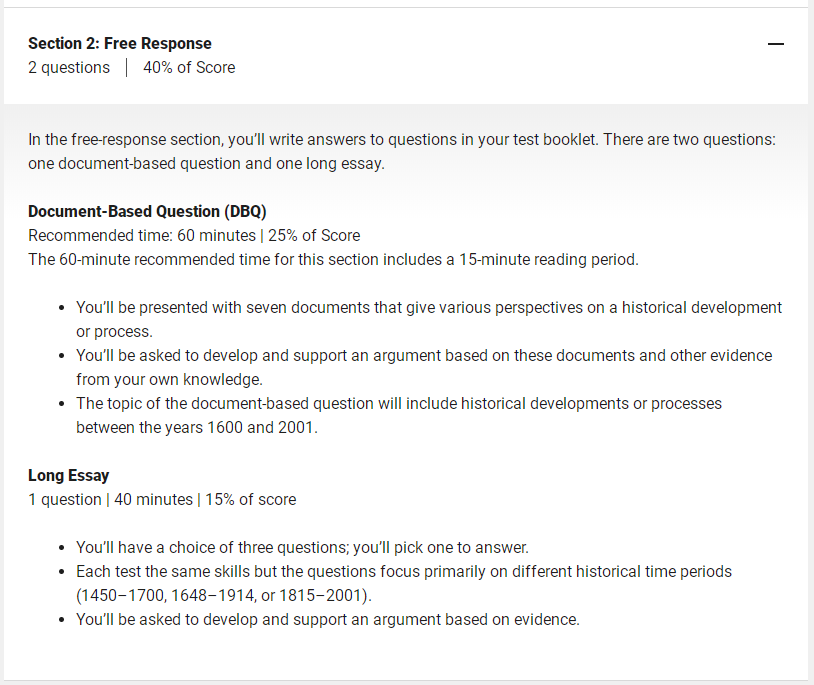Collapse Section 2 with the minus icon

(x=776, y=44)
